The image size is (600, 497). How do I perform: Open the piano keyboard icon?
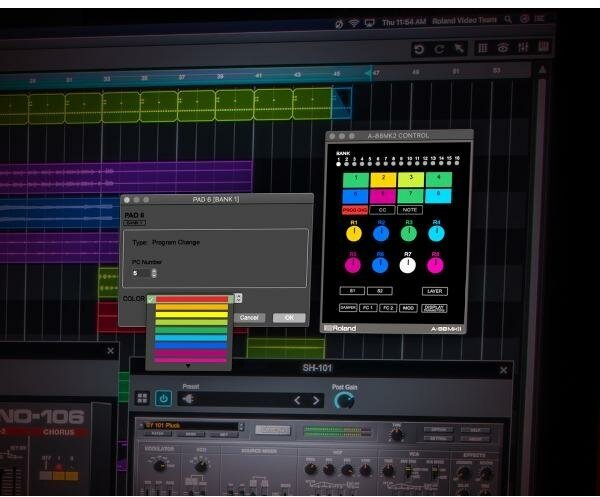[543, 47]
